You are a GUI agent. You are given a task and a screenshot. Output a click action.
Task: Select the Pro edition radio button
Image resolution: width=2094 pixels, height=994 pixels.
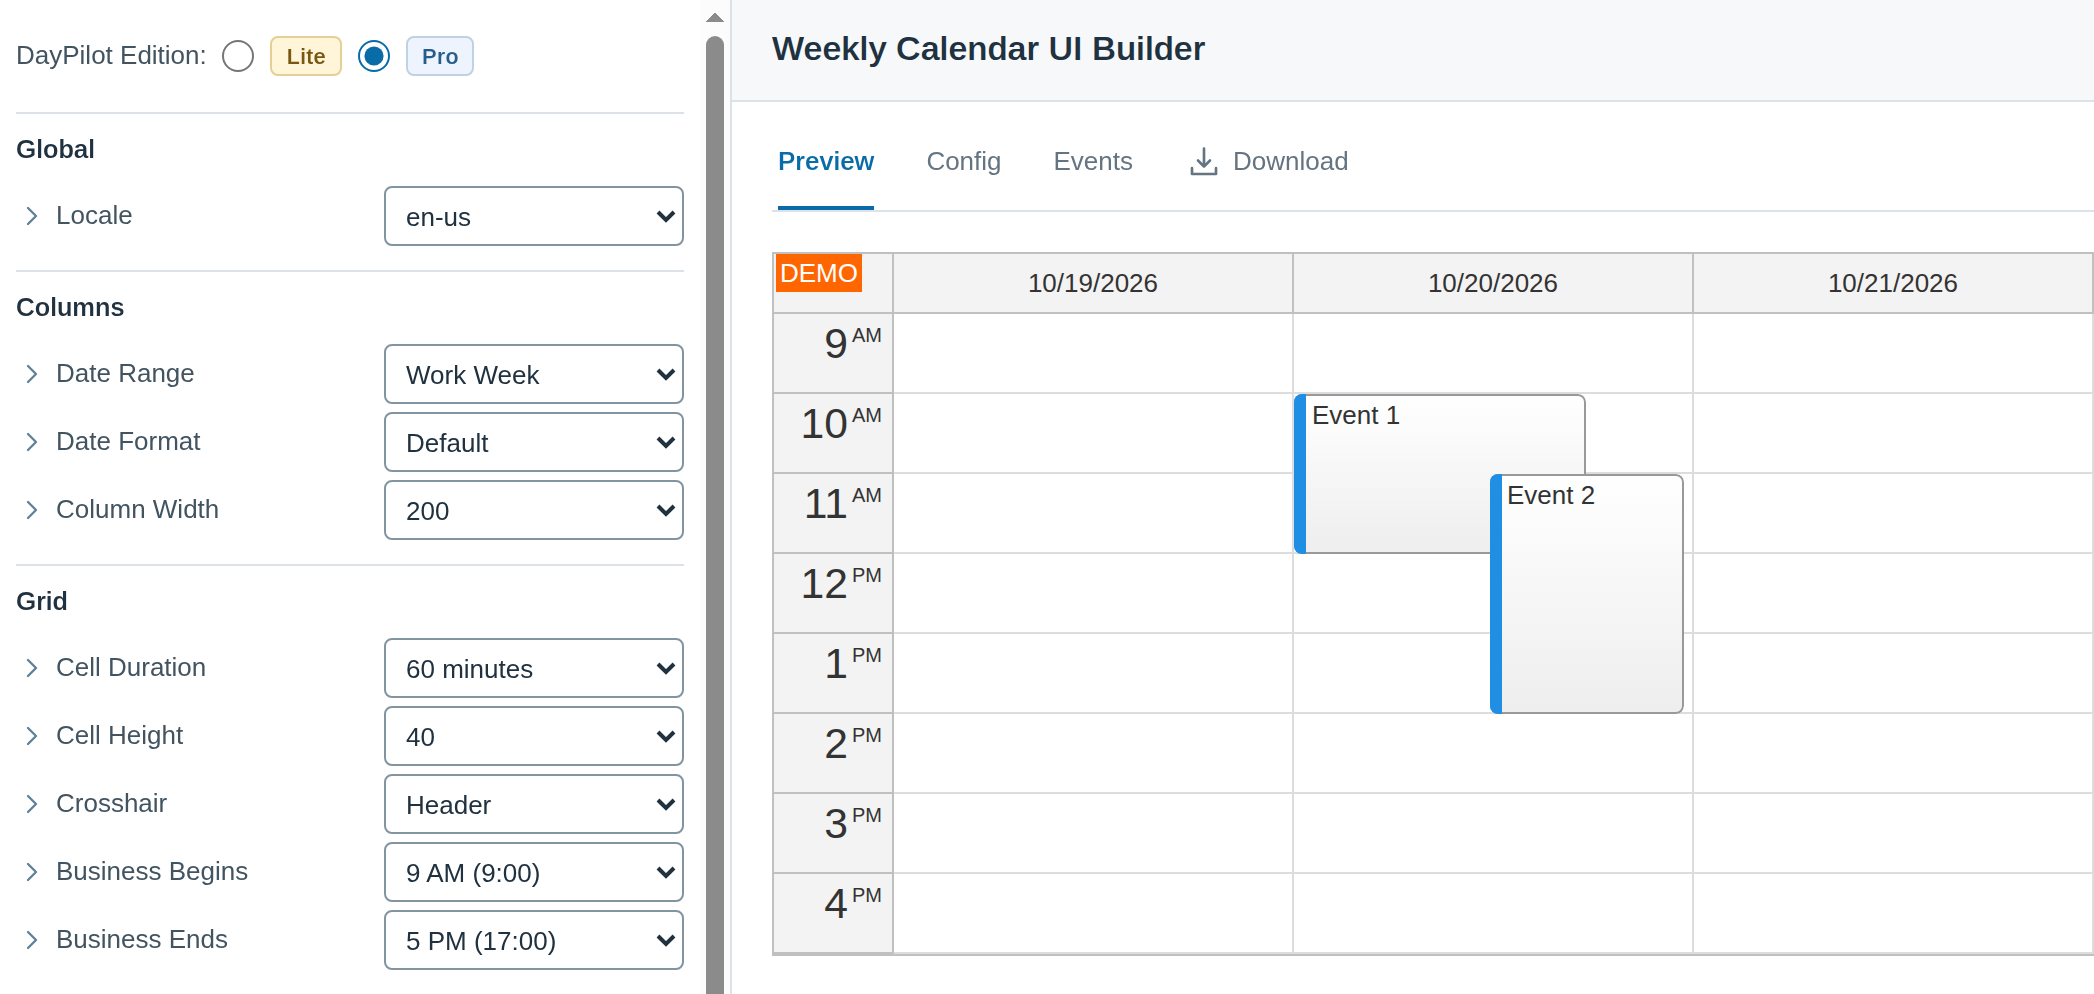pos(374,56)
